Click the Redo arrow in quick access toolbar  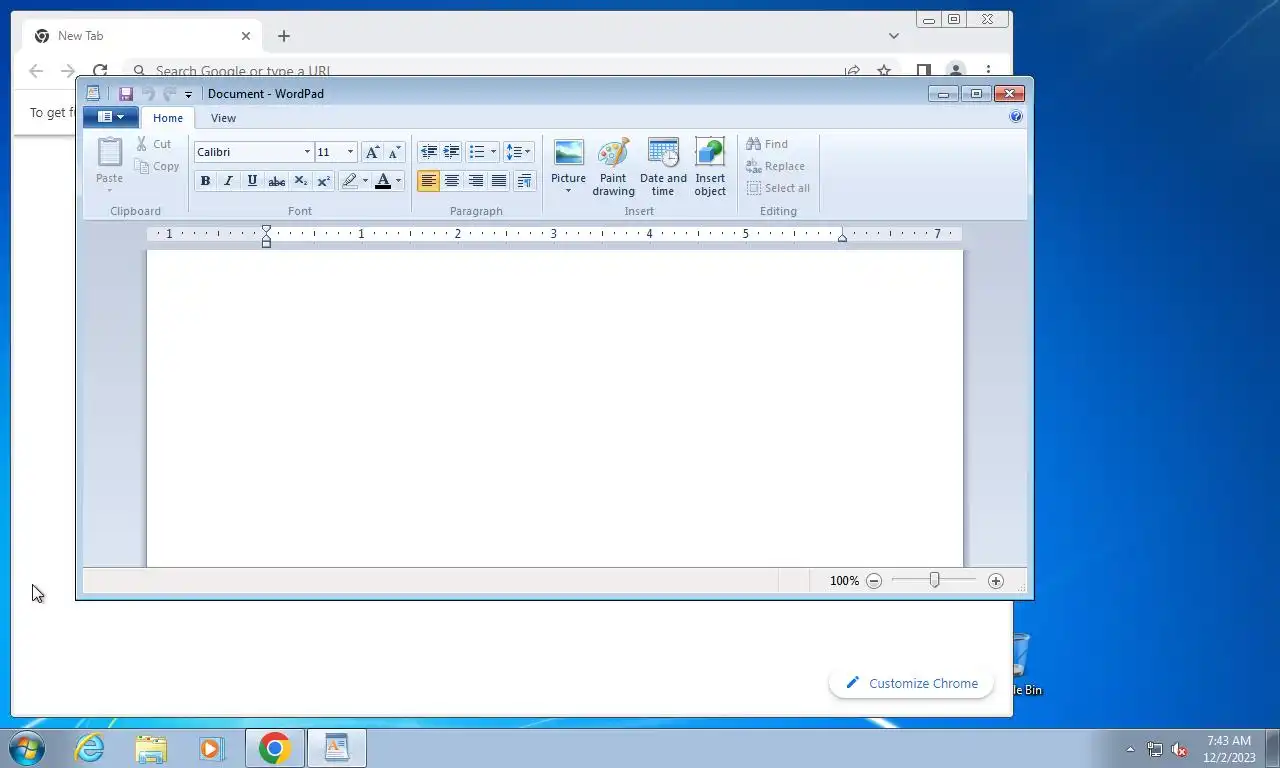click(170, 94)
